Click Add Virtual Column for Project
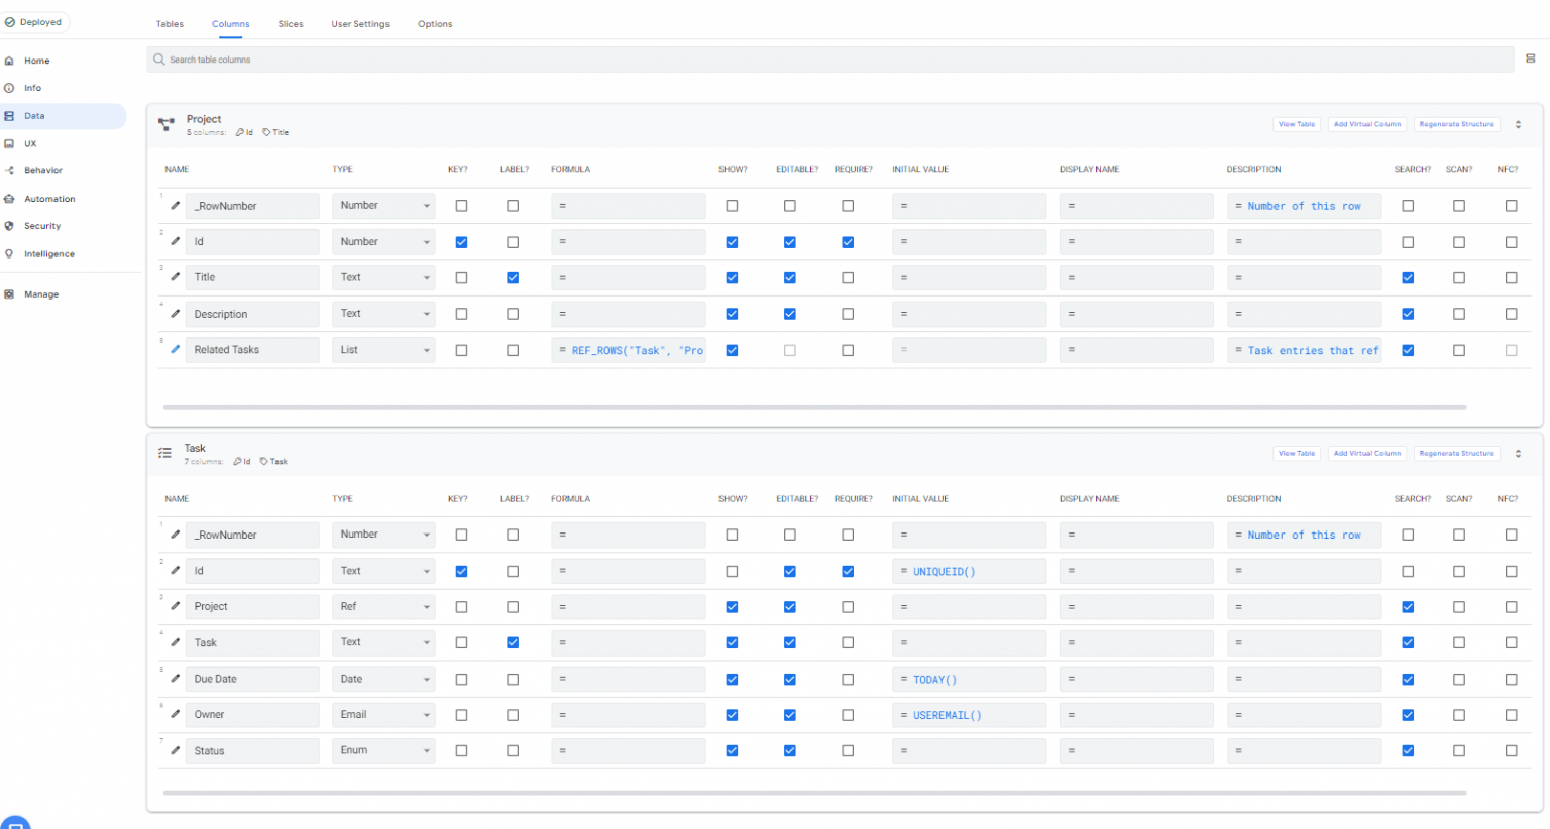 click(x=1367, y=124)
